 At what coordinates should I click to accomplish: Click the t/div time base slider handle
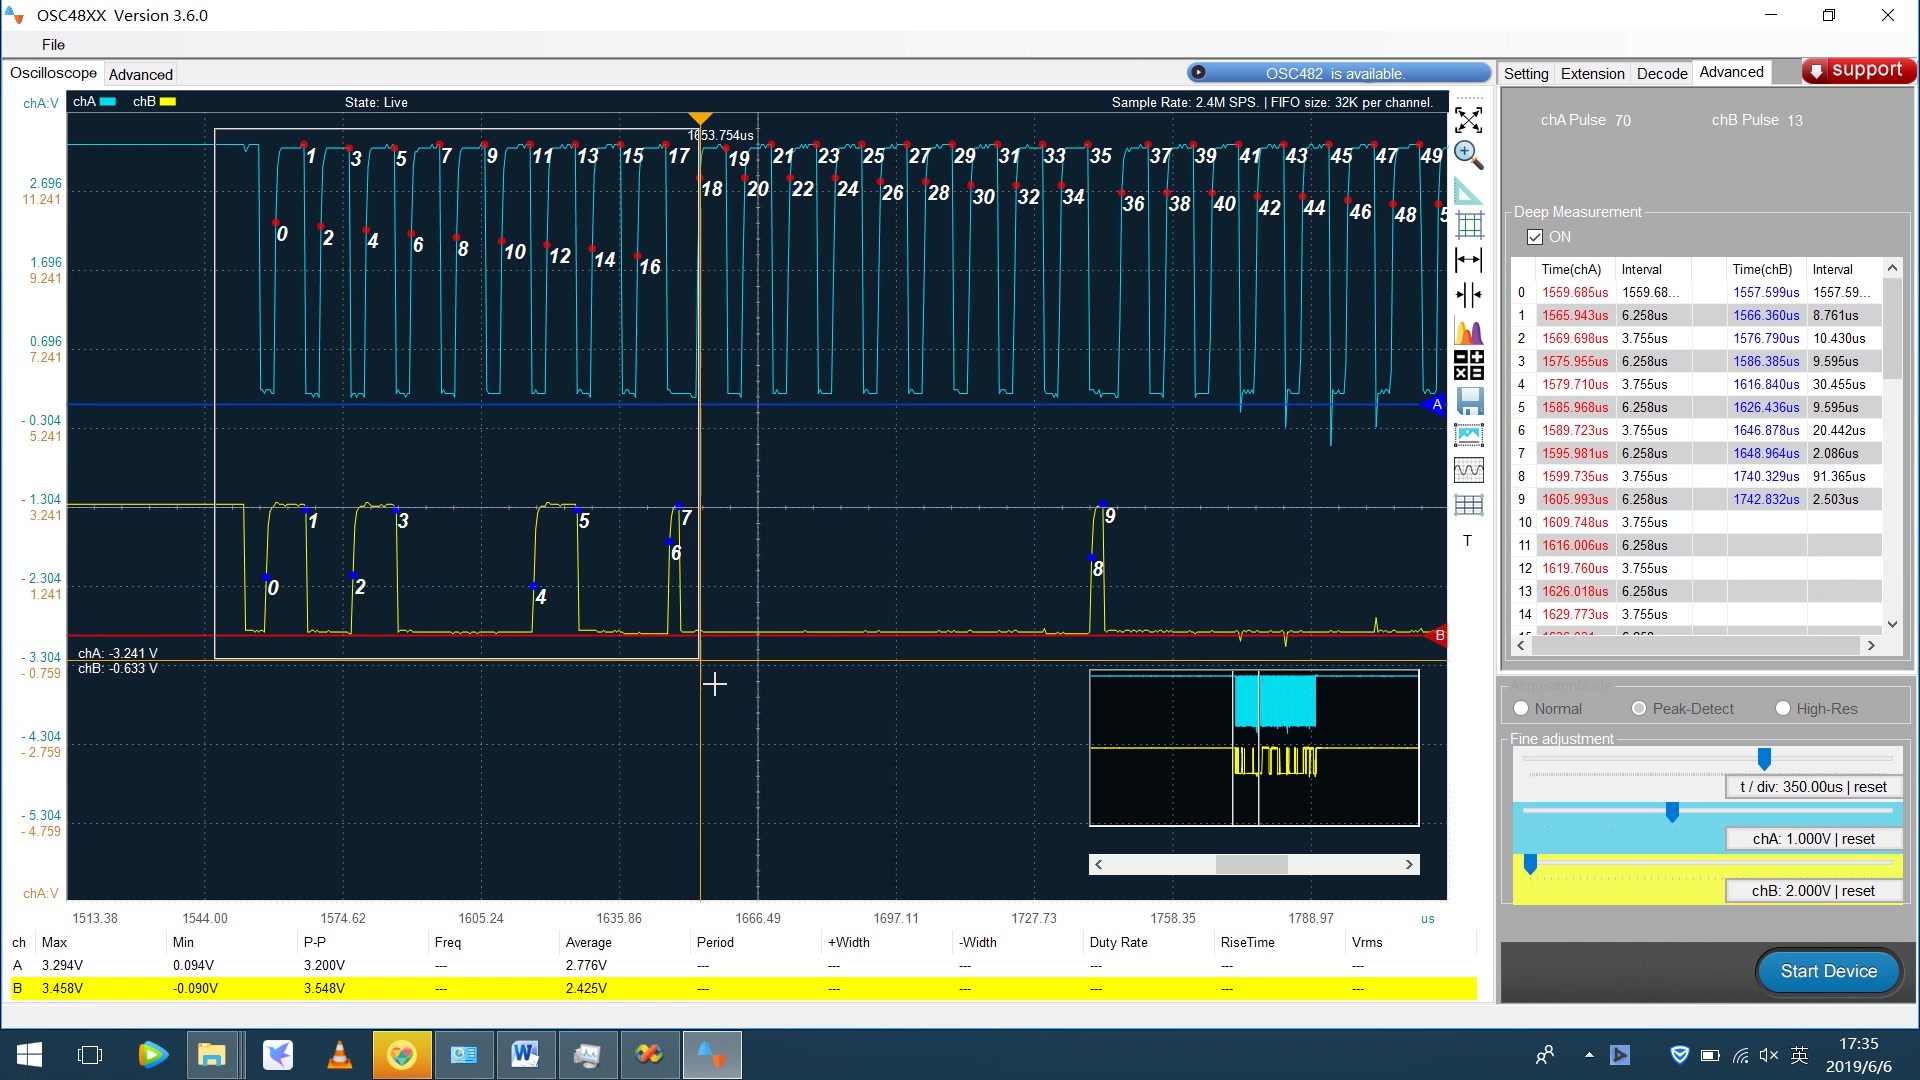pos(1764,759)
